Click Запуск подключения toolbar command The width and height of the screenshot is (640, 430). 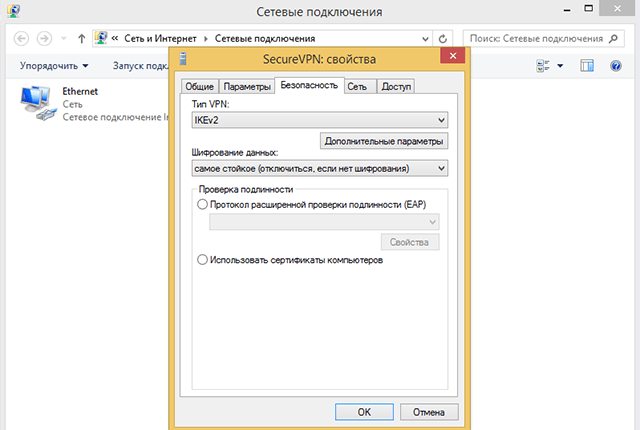[140, 66]
